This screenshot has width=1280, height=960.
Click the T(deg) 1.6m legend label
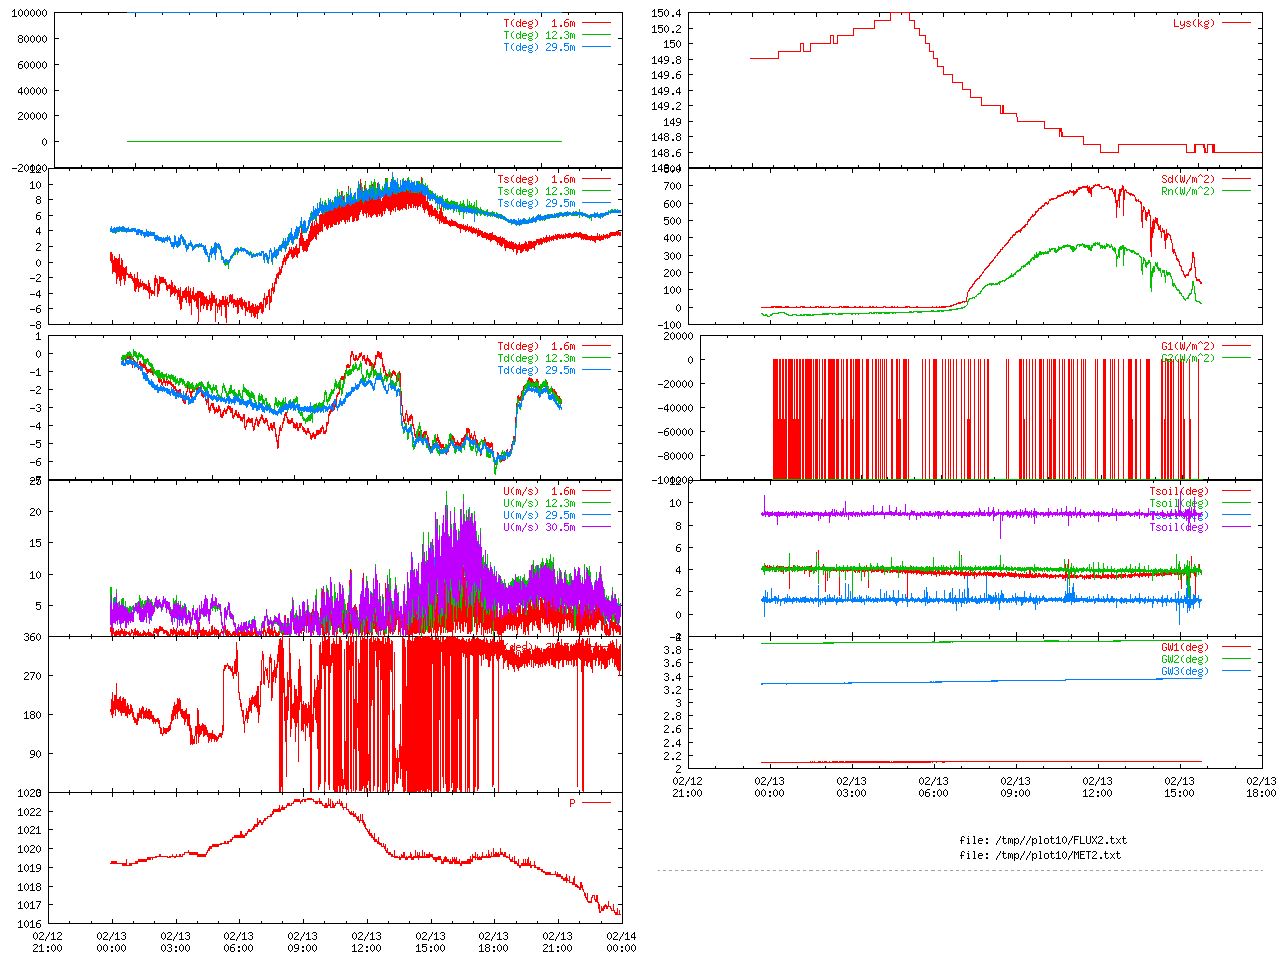(539, 23)
